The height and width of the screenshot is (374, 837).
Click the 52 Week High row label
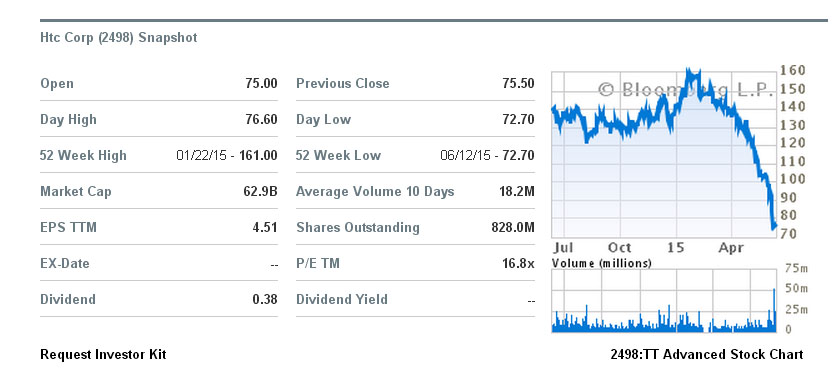83,156
